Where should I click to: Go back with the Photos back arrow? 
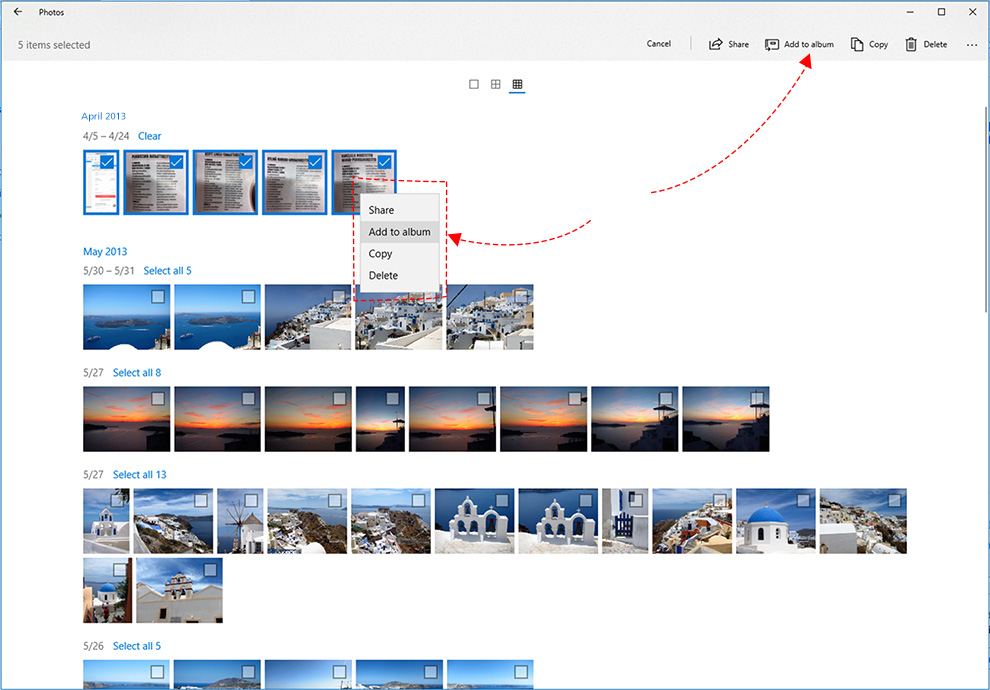(18, 11)
